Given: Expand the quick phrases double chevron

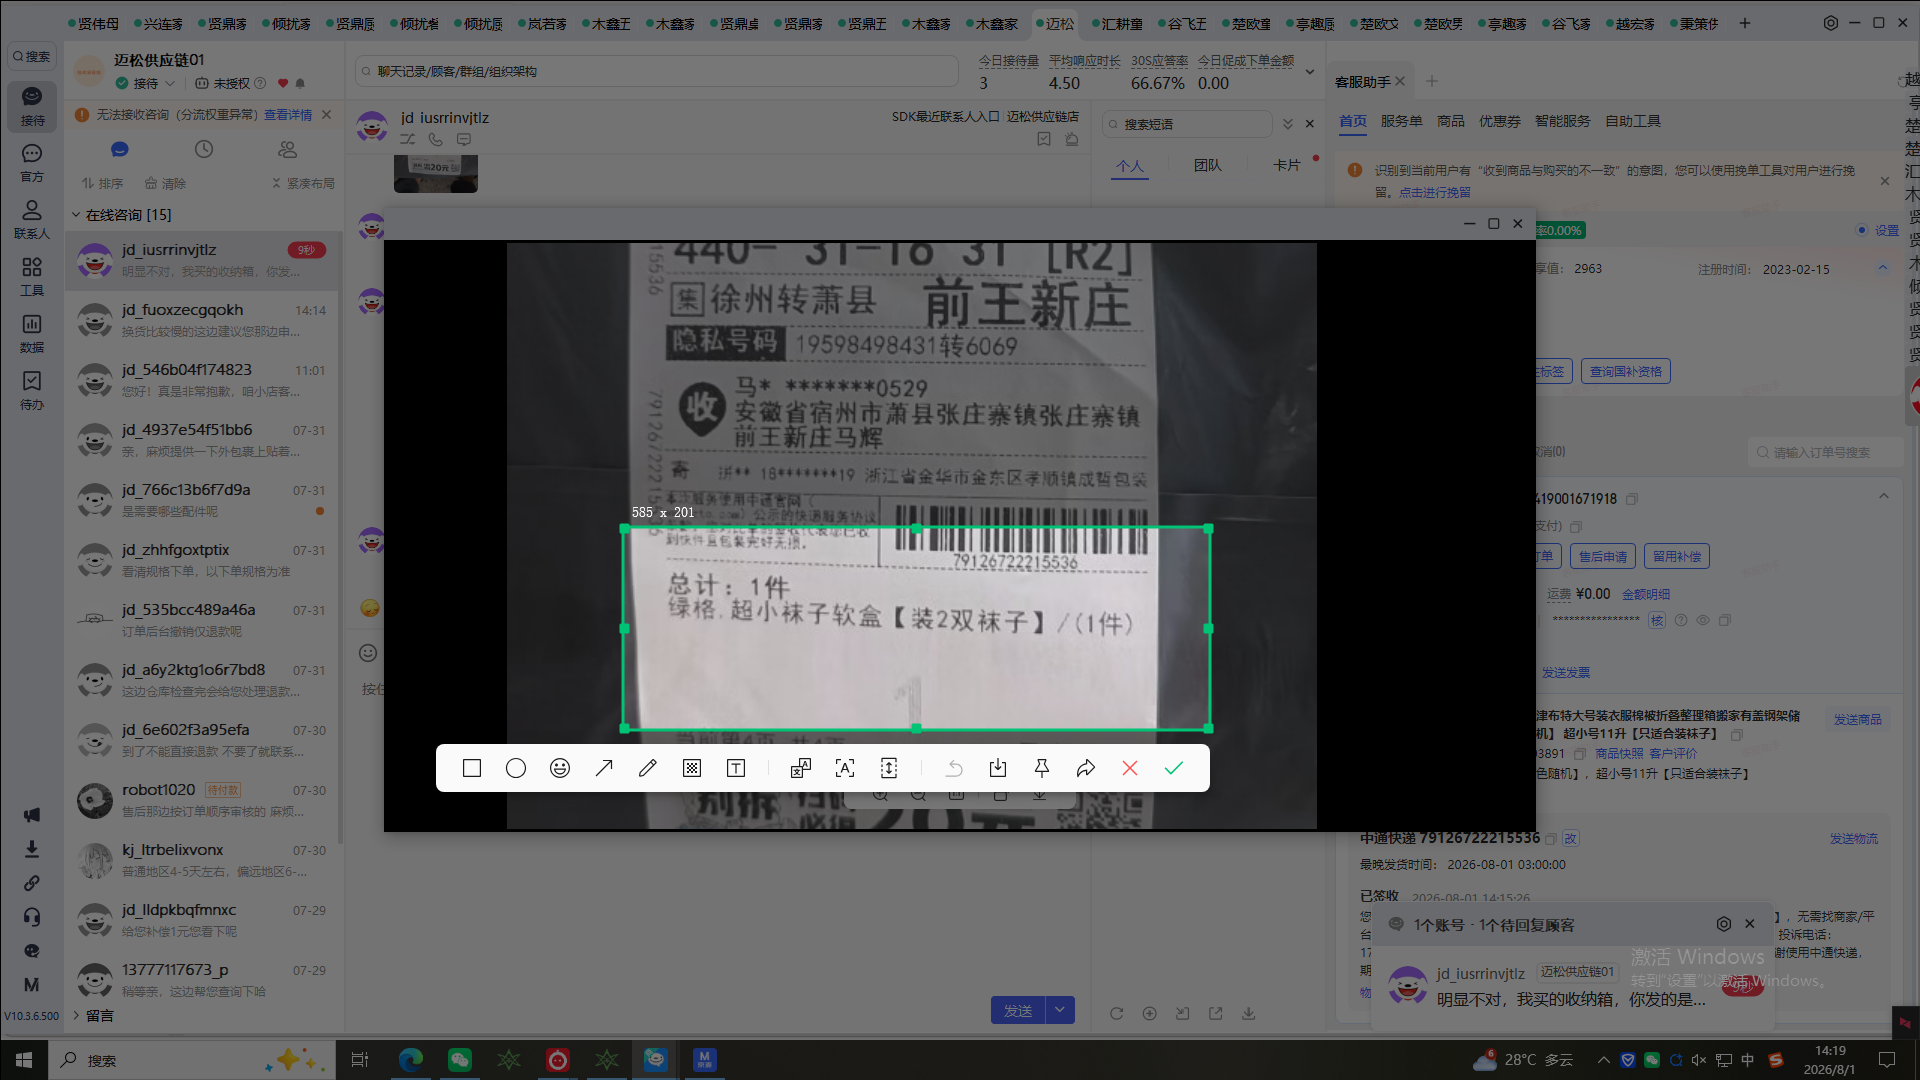Looking at the screenshot, I should pos(1288,124).
